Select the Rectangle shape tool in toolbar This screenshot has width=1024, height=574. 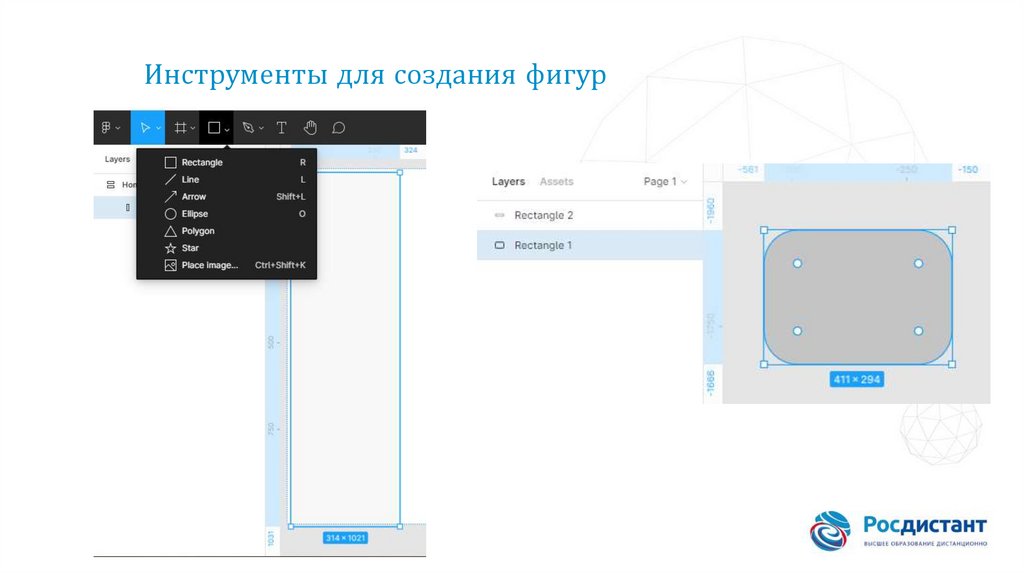(214, 128)
